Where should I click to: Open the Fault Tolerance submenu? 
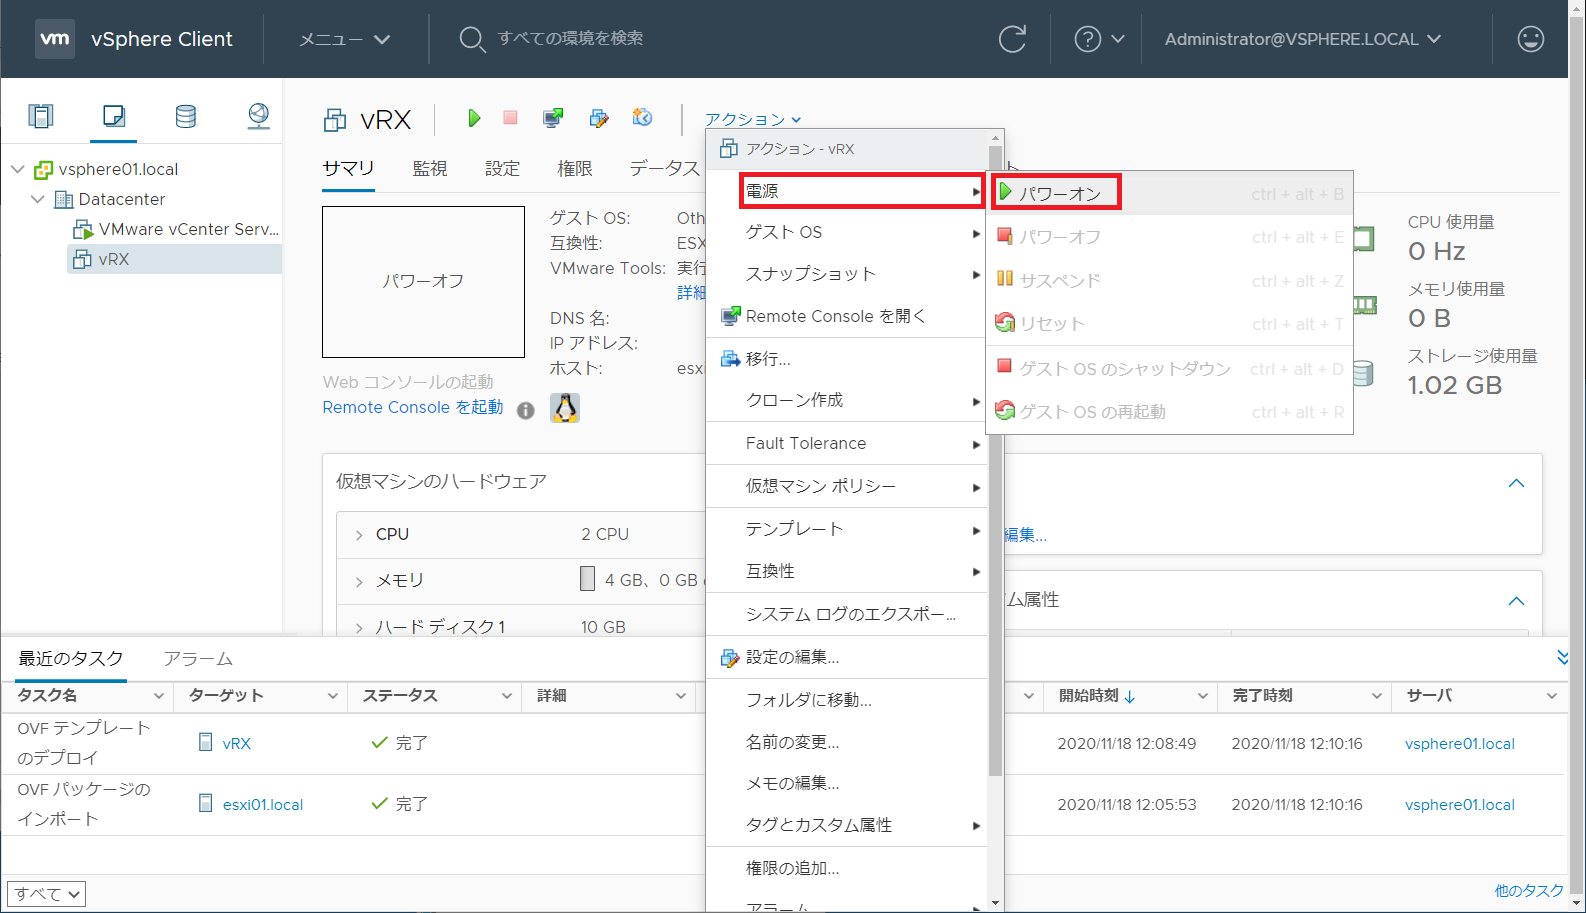[847, 443]
